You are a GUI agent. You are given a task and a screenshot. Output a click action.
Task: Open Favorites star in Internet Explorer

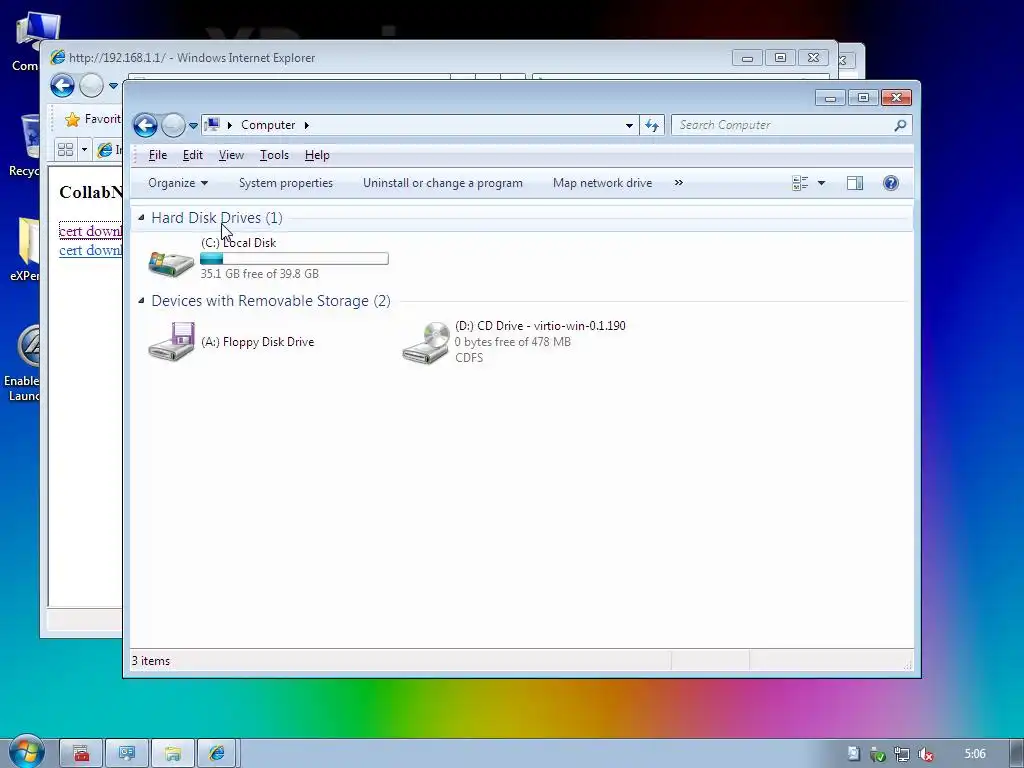72,119
